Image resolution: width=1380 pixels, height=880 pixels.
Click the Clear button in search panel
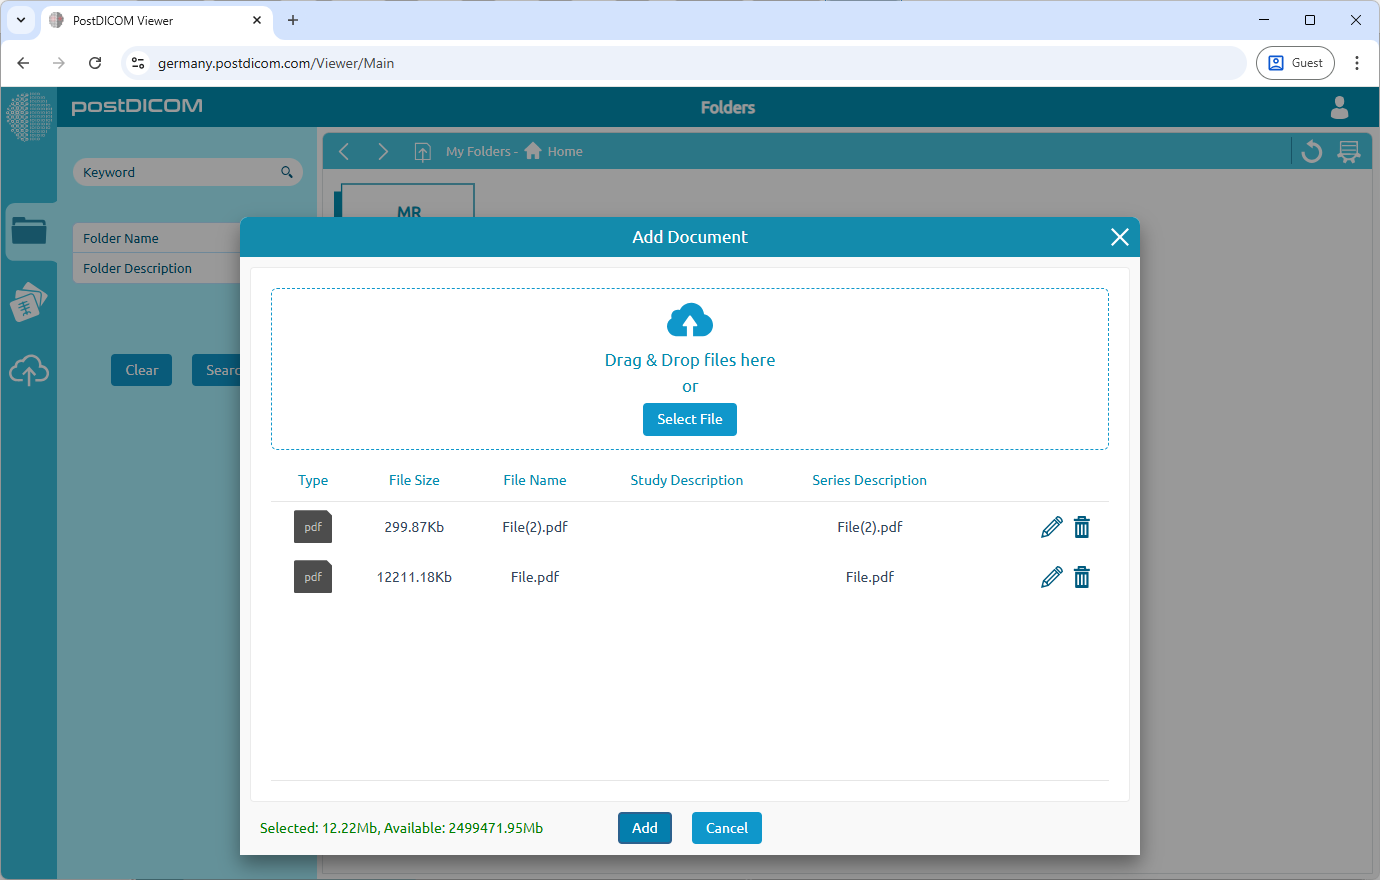141,370
